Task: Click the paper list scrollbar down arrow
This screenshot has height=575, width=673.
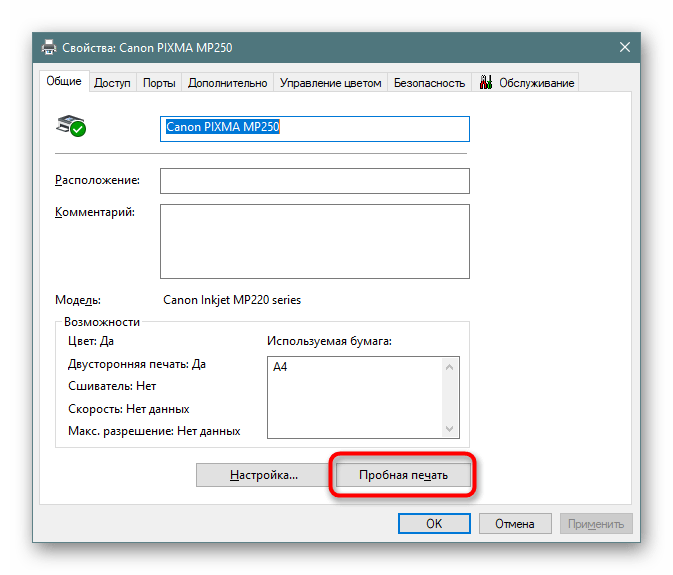Action: [452, 428]
